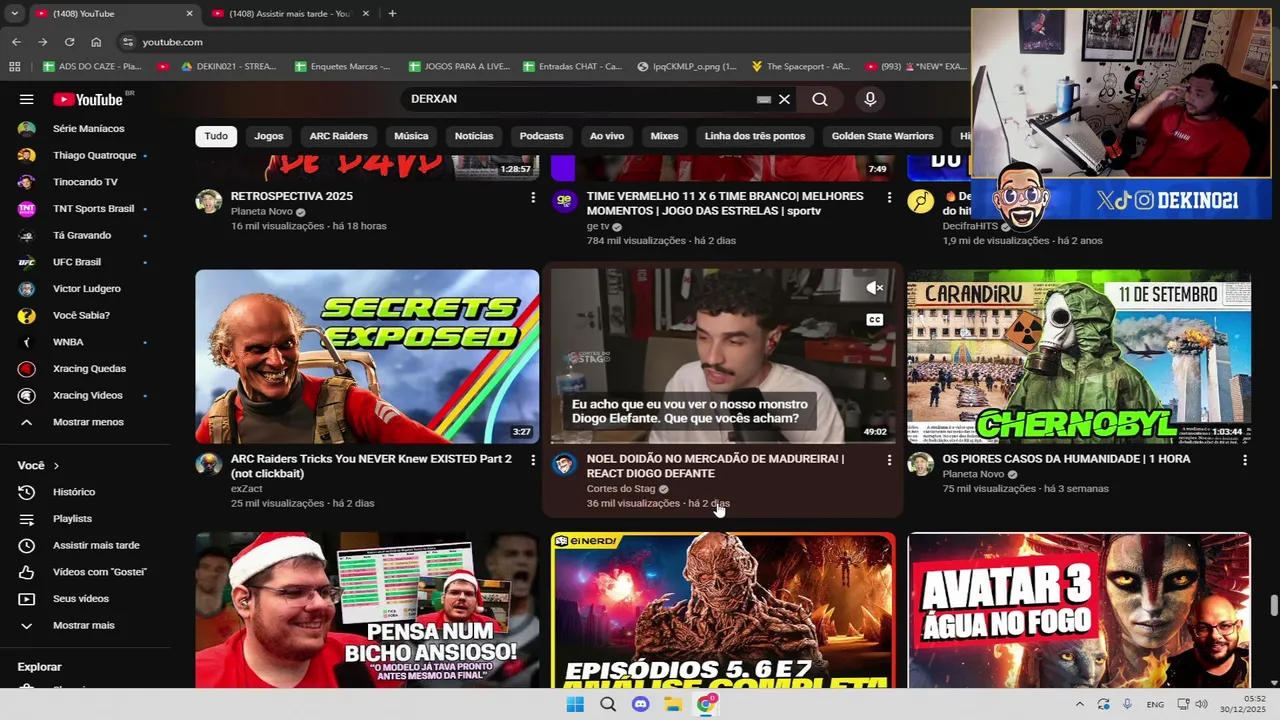Select the ARC Raiders filter chip
This screenshot has width=1280, height=720.
coord(339,136)
